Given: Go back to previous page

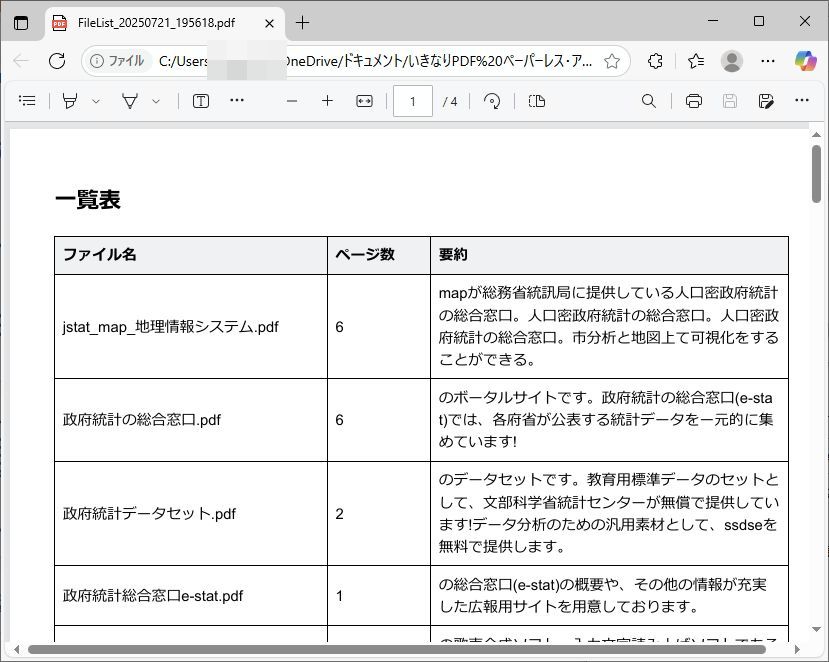Looking at the screenshot, I should 21,61.
